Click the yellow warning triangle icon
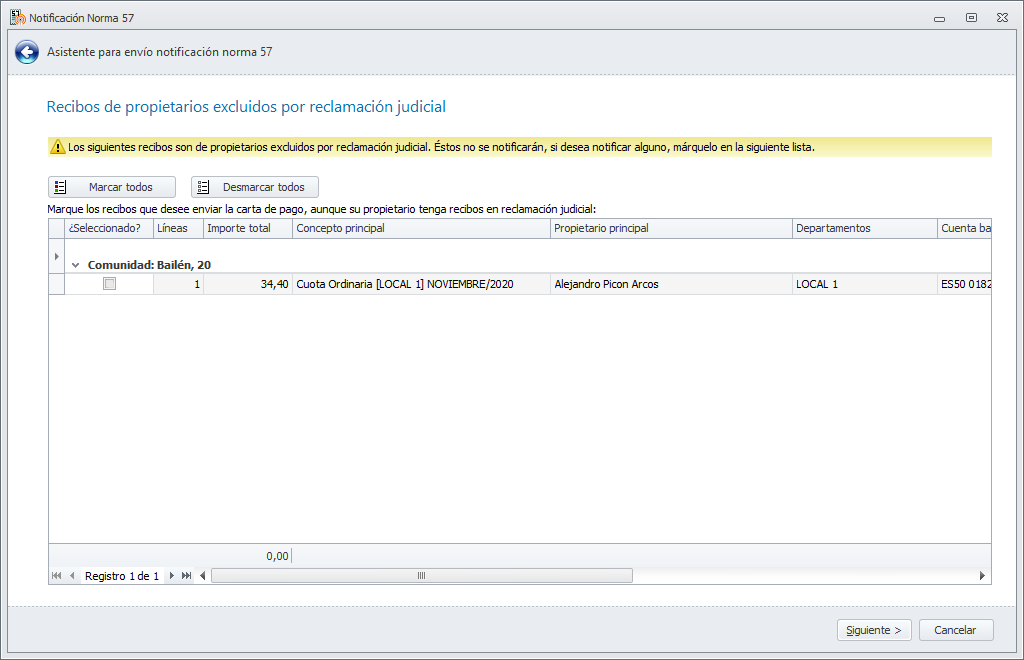Viewport: 1024px width, 660px height. point(58,147)
